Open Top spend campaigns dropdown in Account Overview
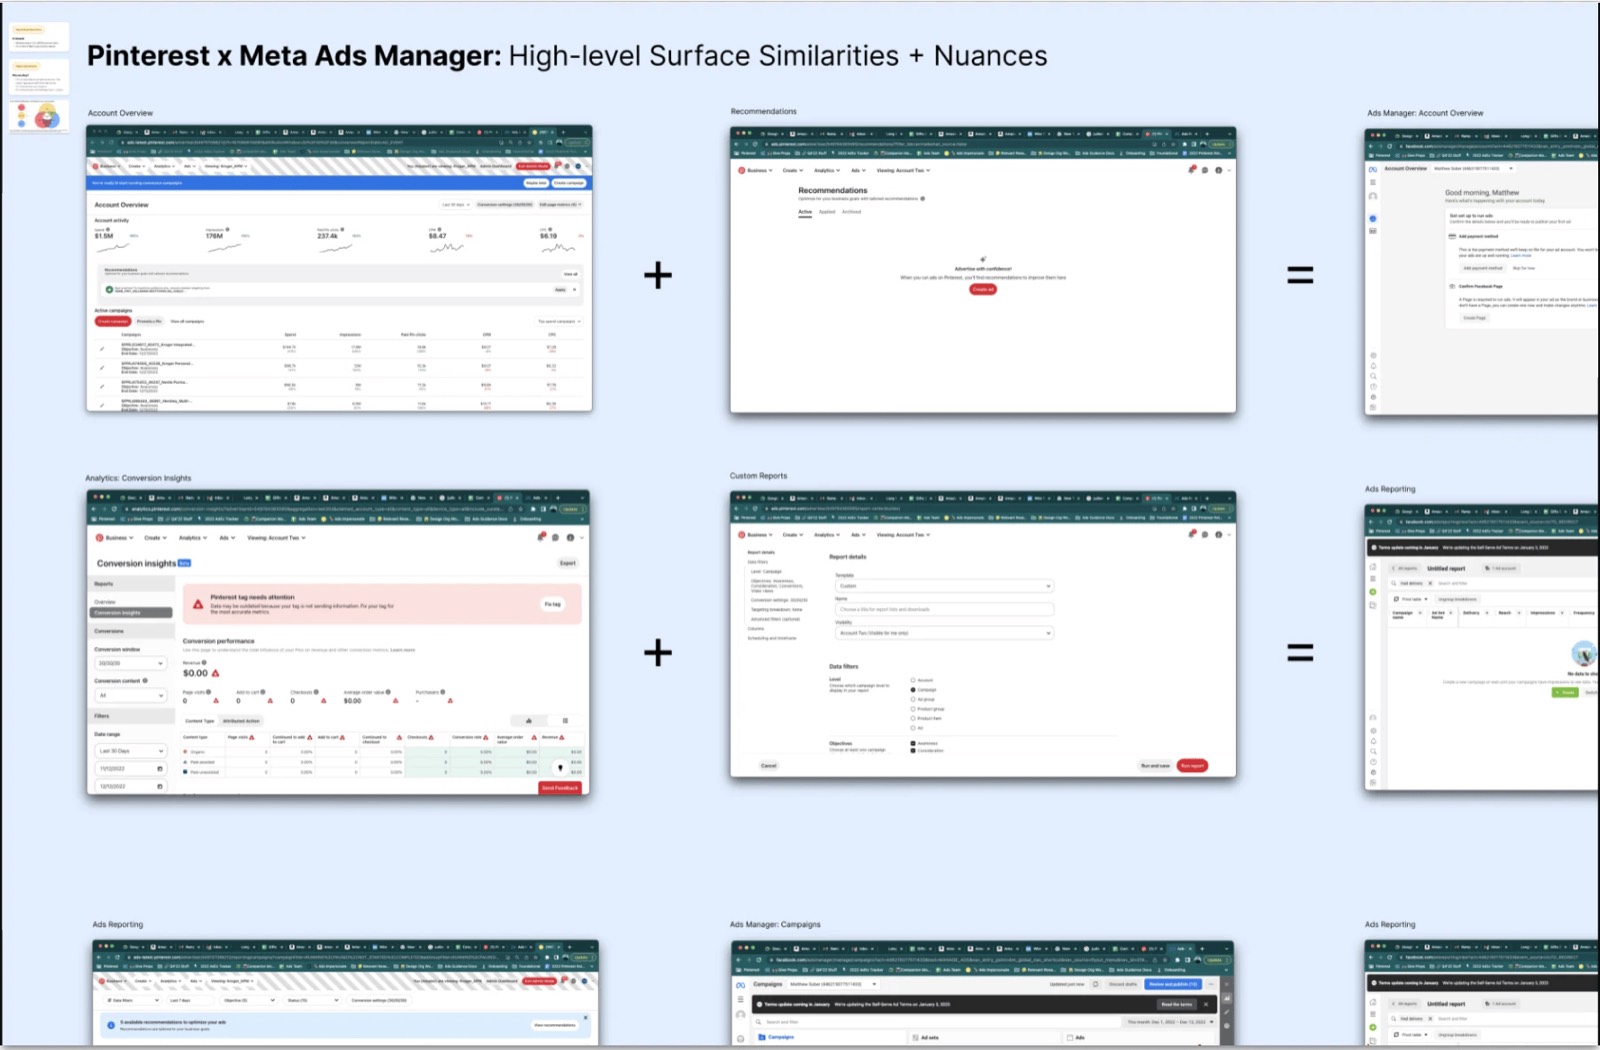 coord(559,321)
